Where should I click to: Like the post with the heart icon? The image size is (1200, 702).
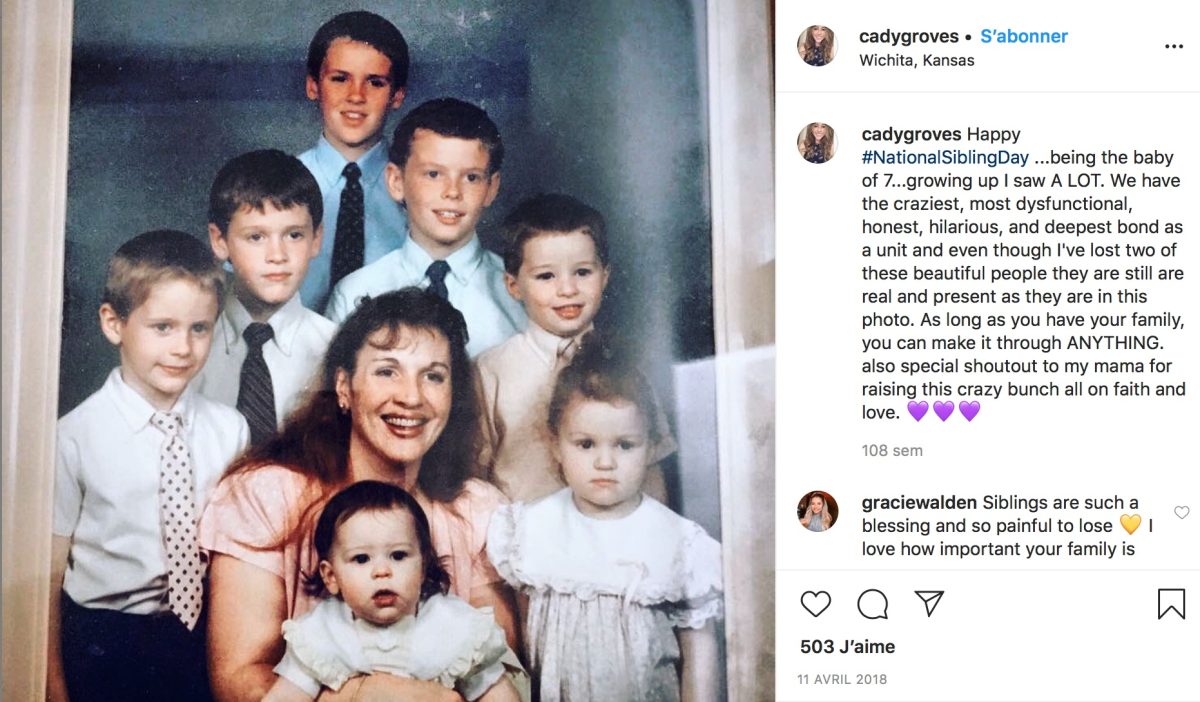click(816, 604)
